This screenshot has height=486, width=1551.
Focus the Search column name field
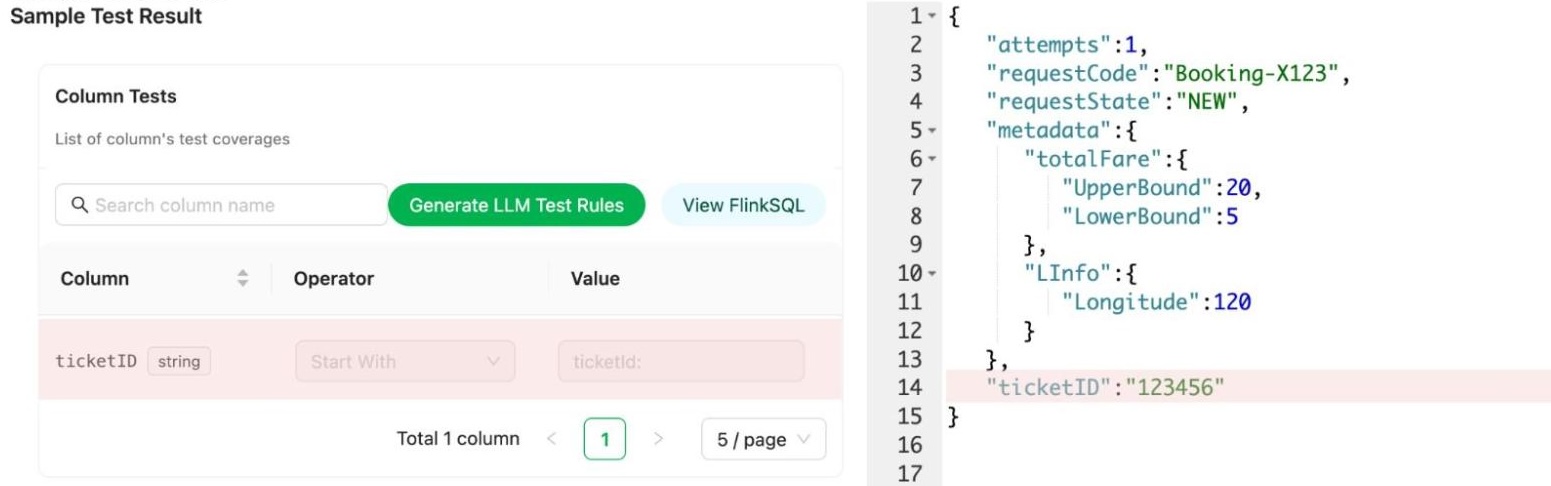[230, 205]
